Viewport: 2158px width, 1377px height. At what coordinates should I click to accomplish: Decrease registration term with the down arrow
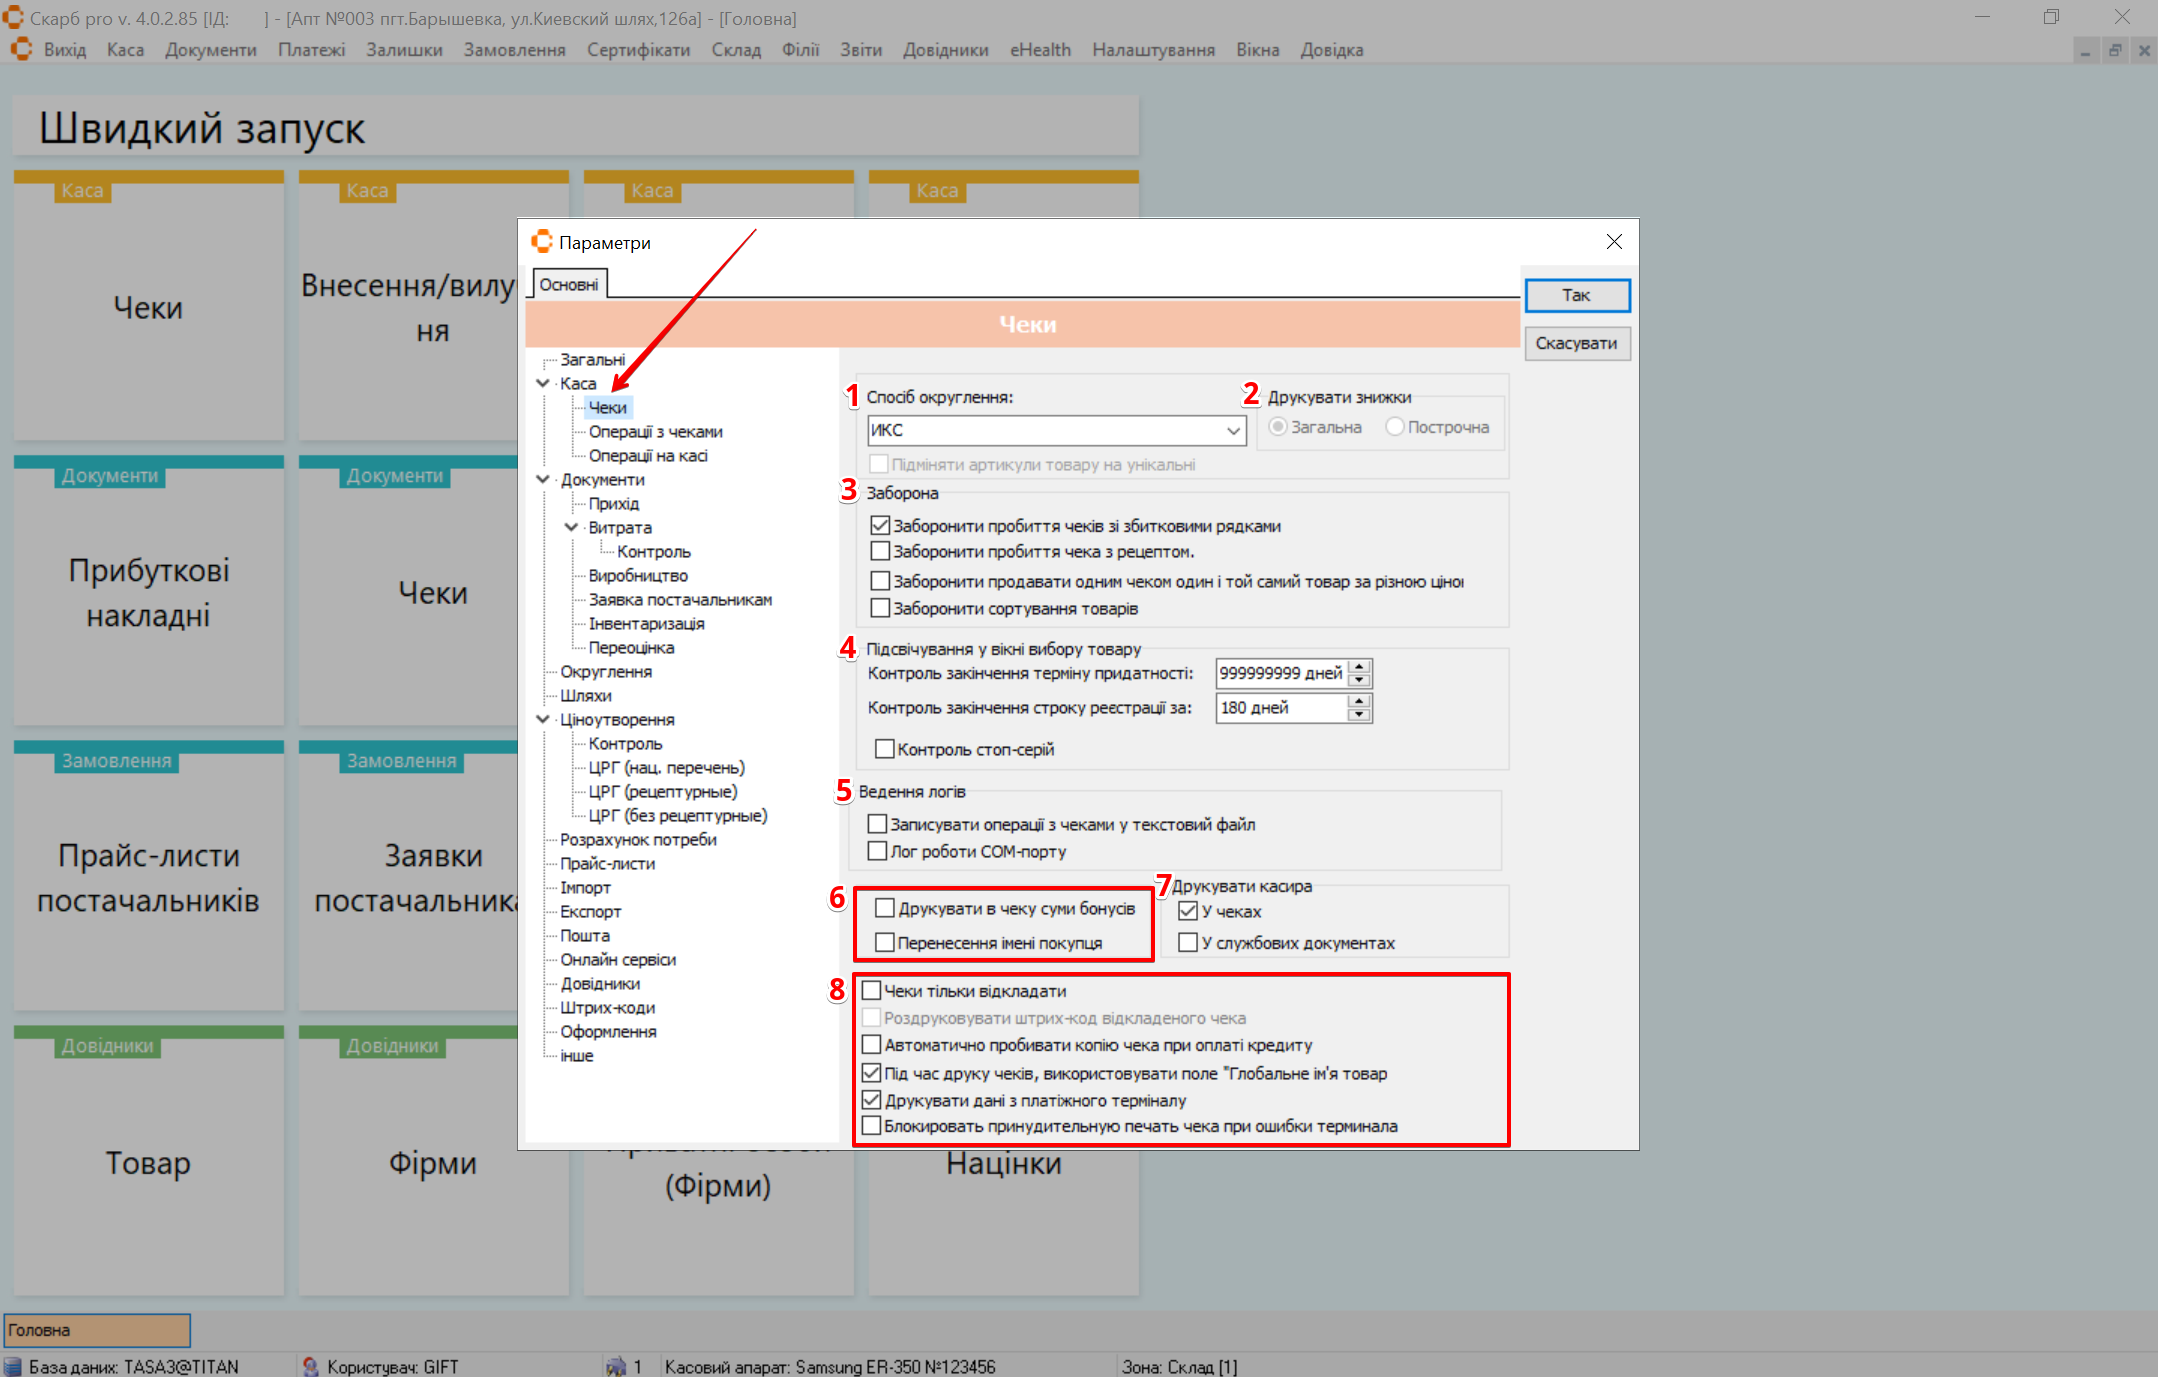pyautogui.click(x=1359, y=715)
